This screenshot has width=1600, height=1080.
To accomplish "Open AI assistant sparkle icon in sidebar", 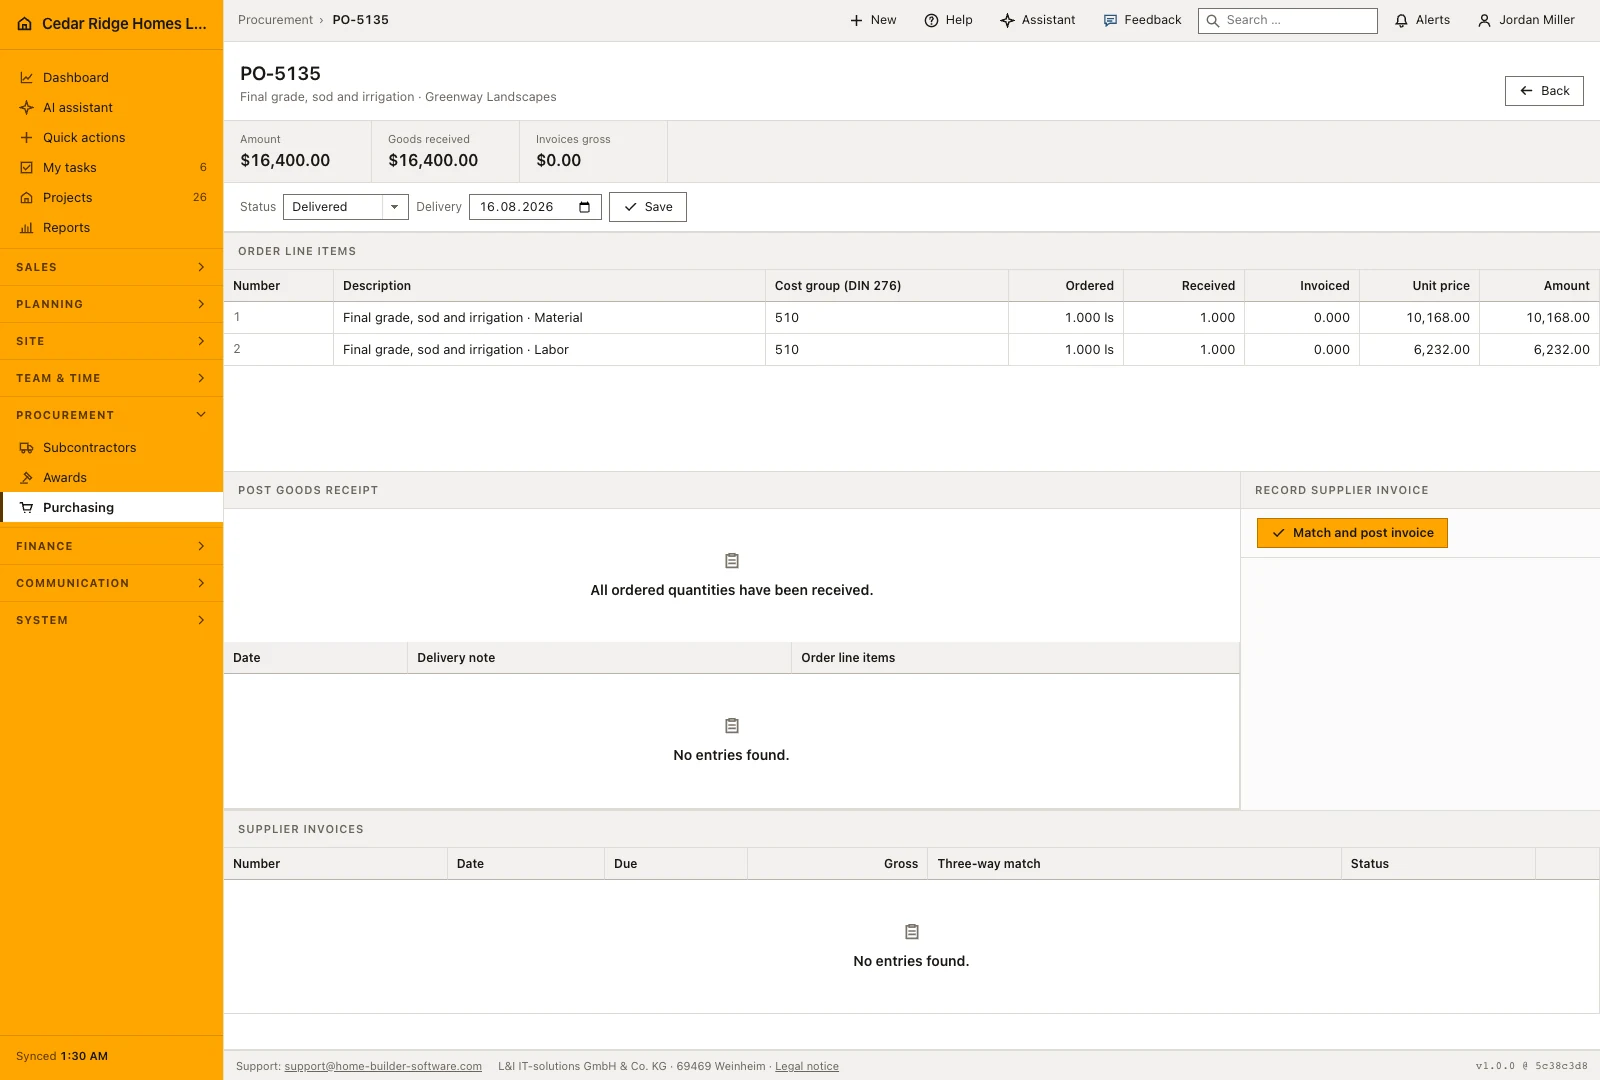I will [27, 108].
